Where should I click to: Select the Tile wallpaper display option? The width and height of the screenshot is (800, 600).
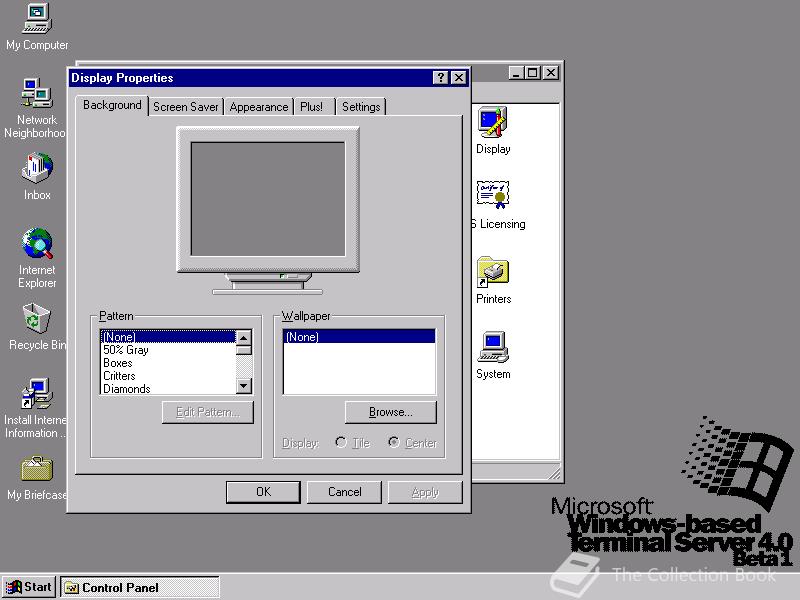pyautogui.click(x=341, y=442)
